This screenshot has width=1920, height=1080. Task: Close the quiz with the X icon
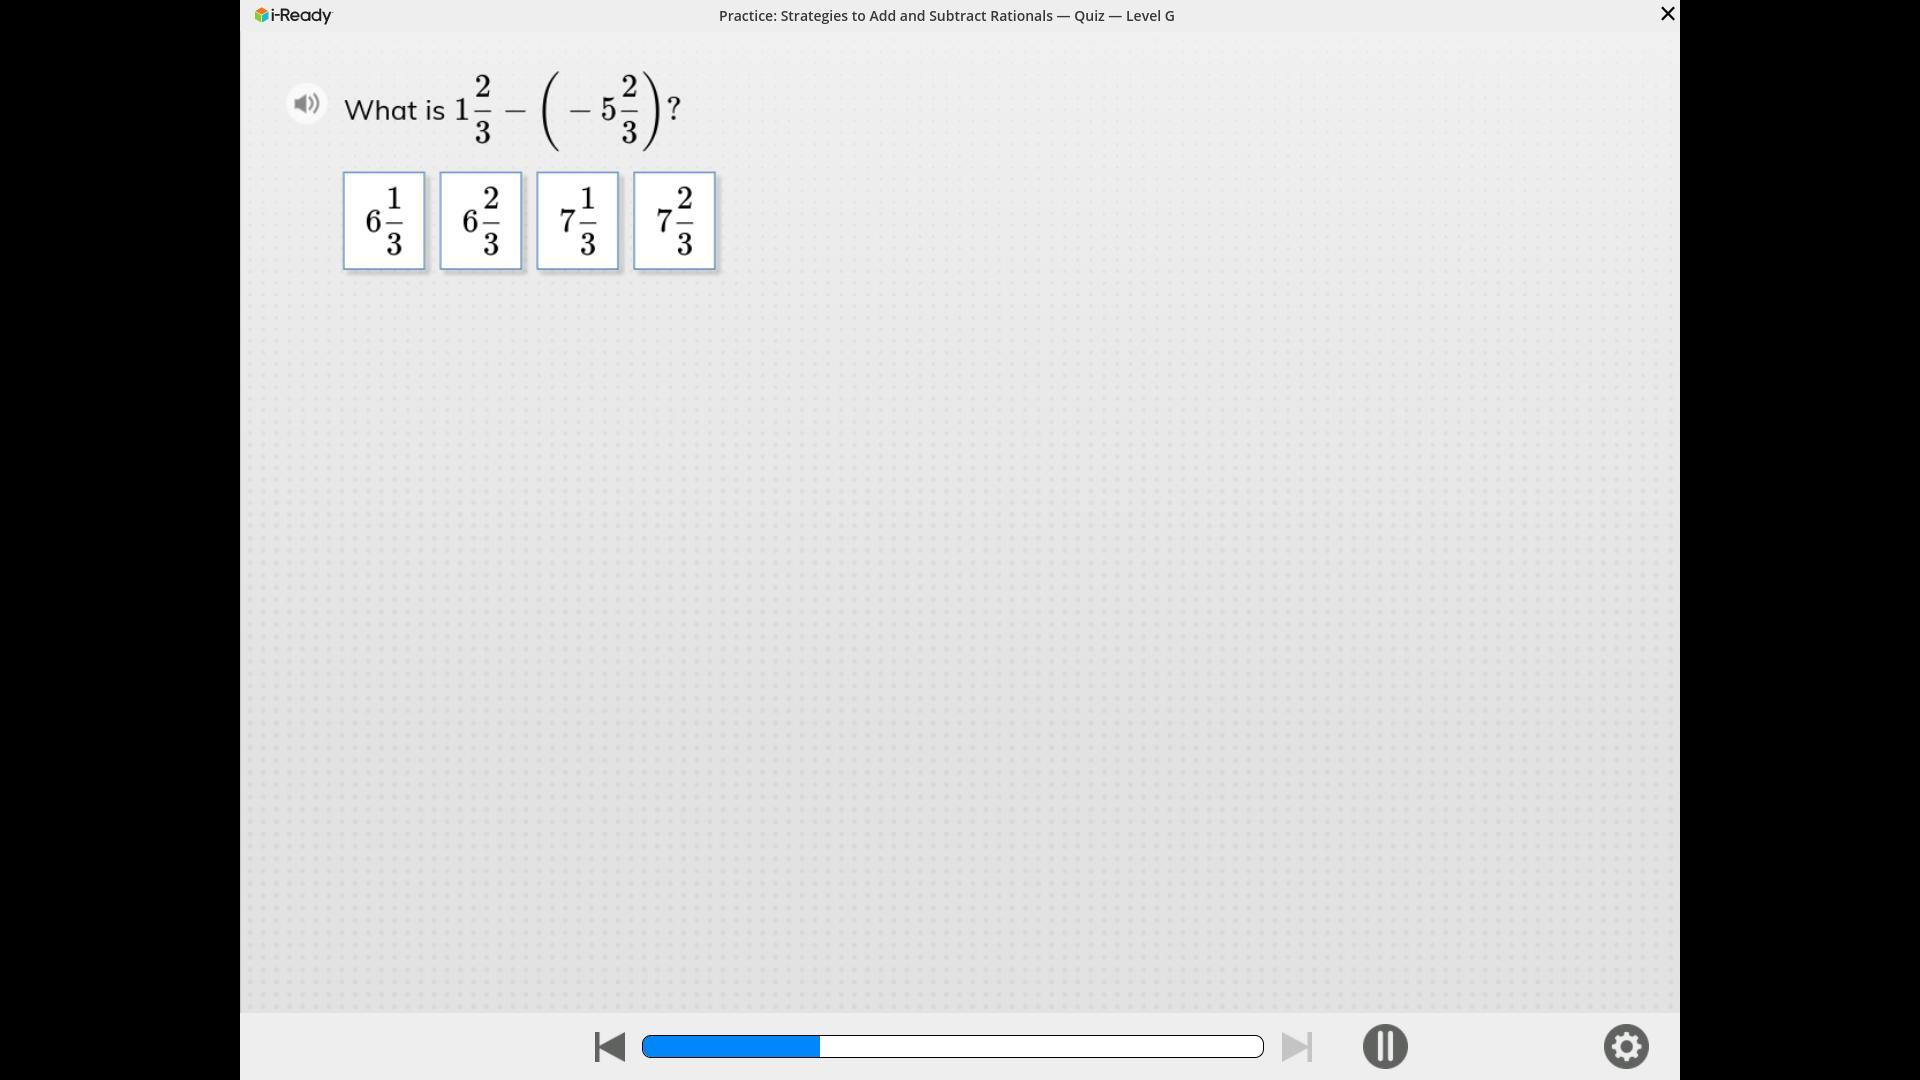1667,14
